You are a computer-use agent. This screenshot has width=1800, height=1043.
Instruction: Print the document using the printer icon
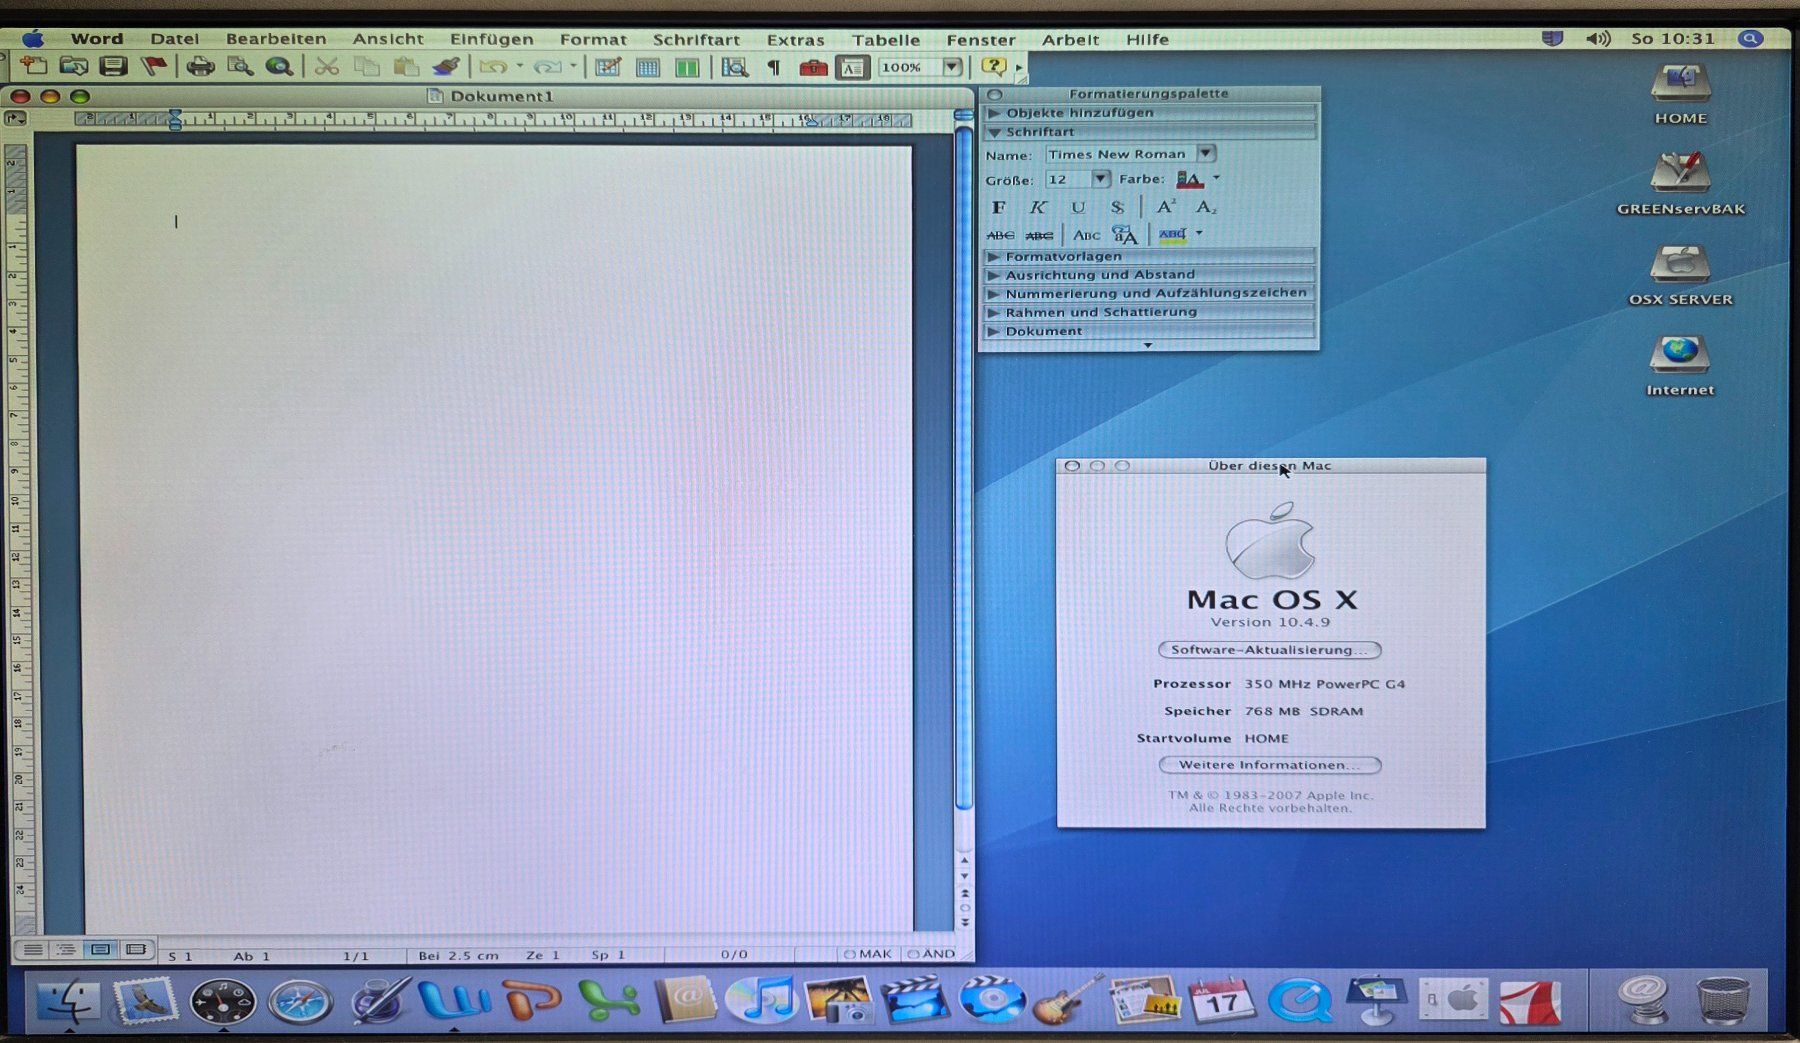click(x=200, y=67)
